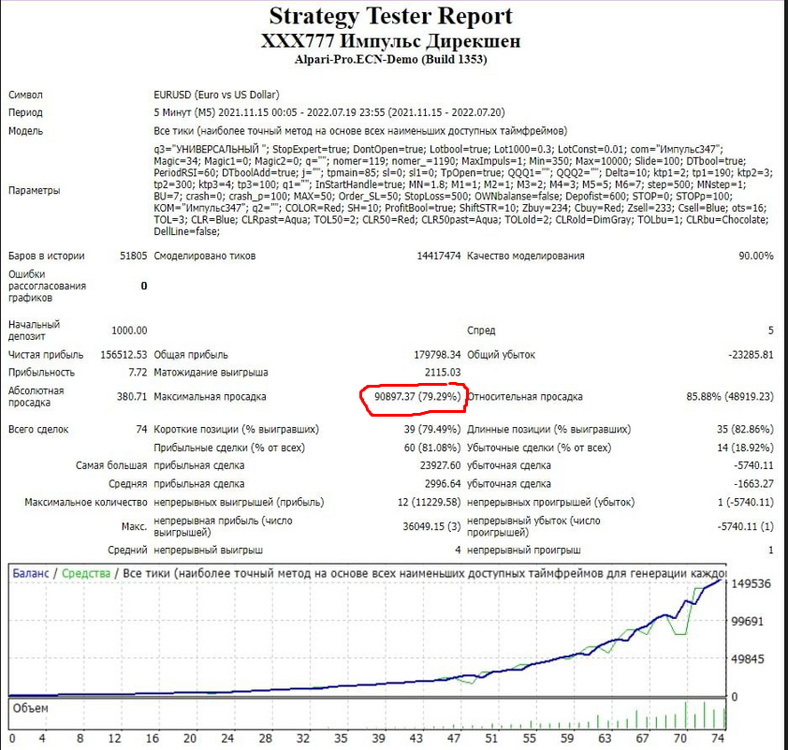The width and height of the screenshot is (788, 750).
Task: Click 'Длинные позиции' value 35 (82.86%)
Action: [x=745, y=429]
